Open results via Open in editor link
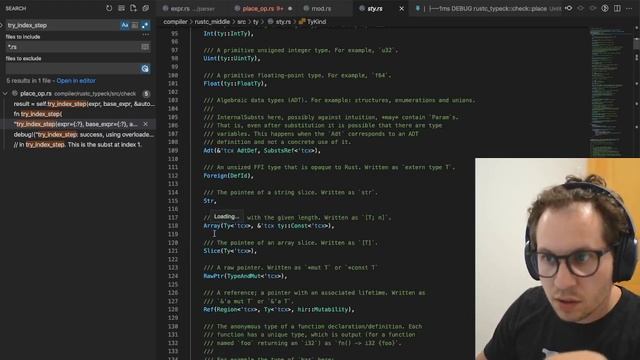The height and width of the screenshot is (360, 640). tap(76, 81)
